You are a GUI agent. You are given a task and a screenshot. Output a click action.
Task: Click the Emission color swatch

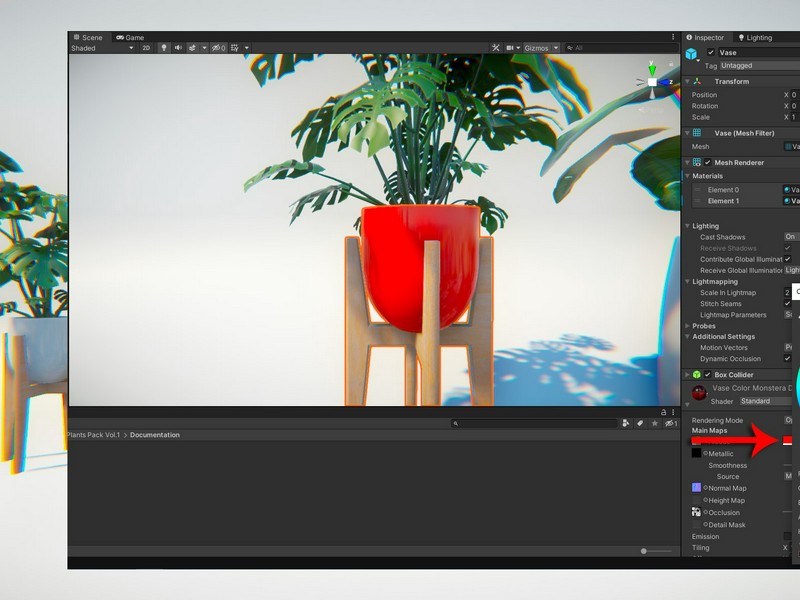pos(788,536)
